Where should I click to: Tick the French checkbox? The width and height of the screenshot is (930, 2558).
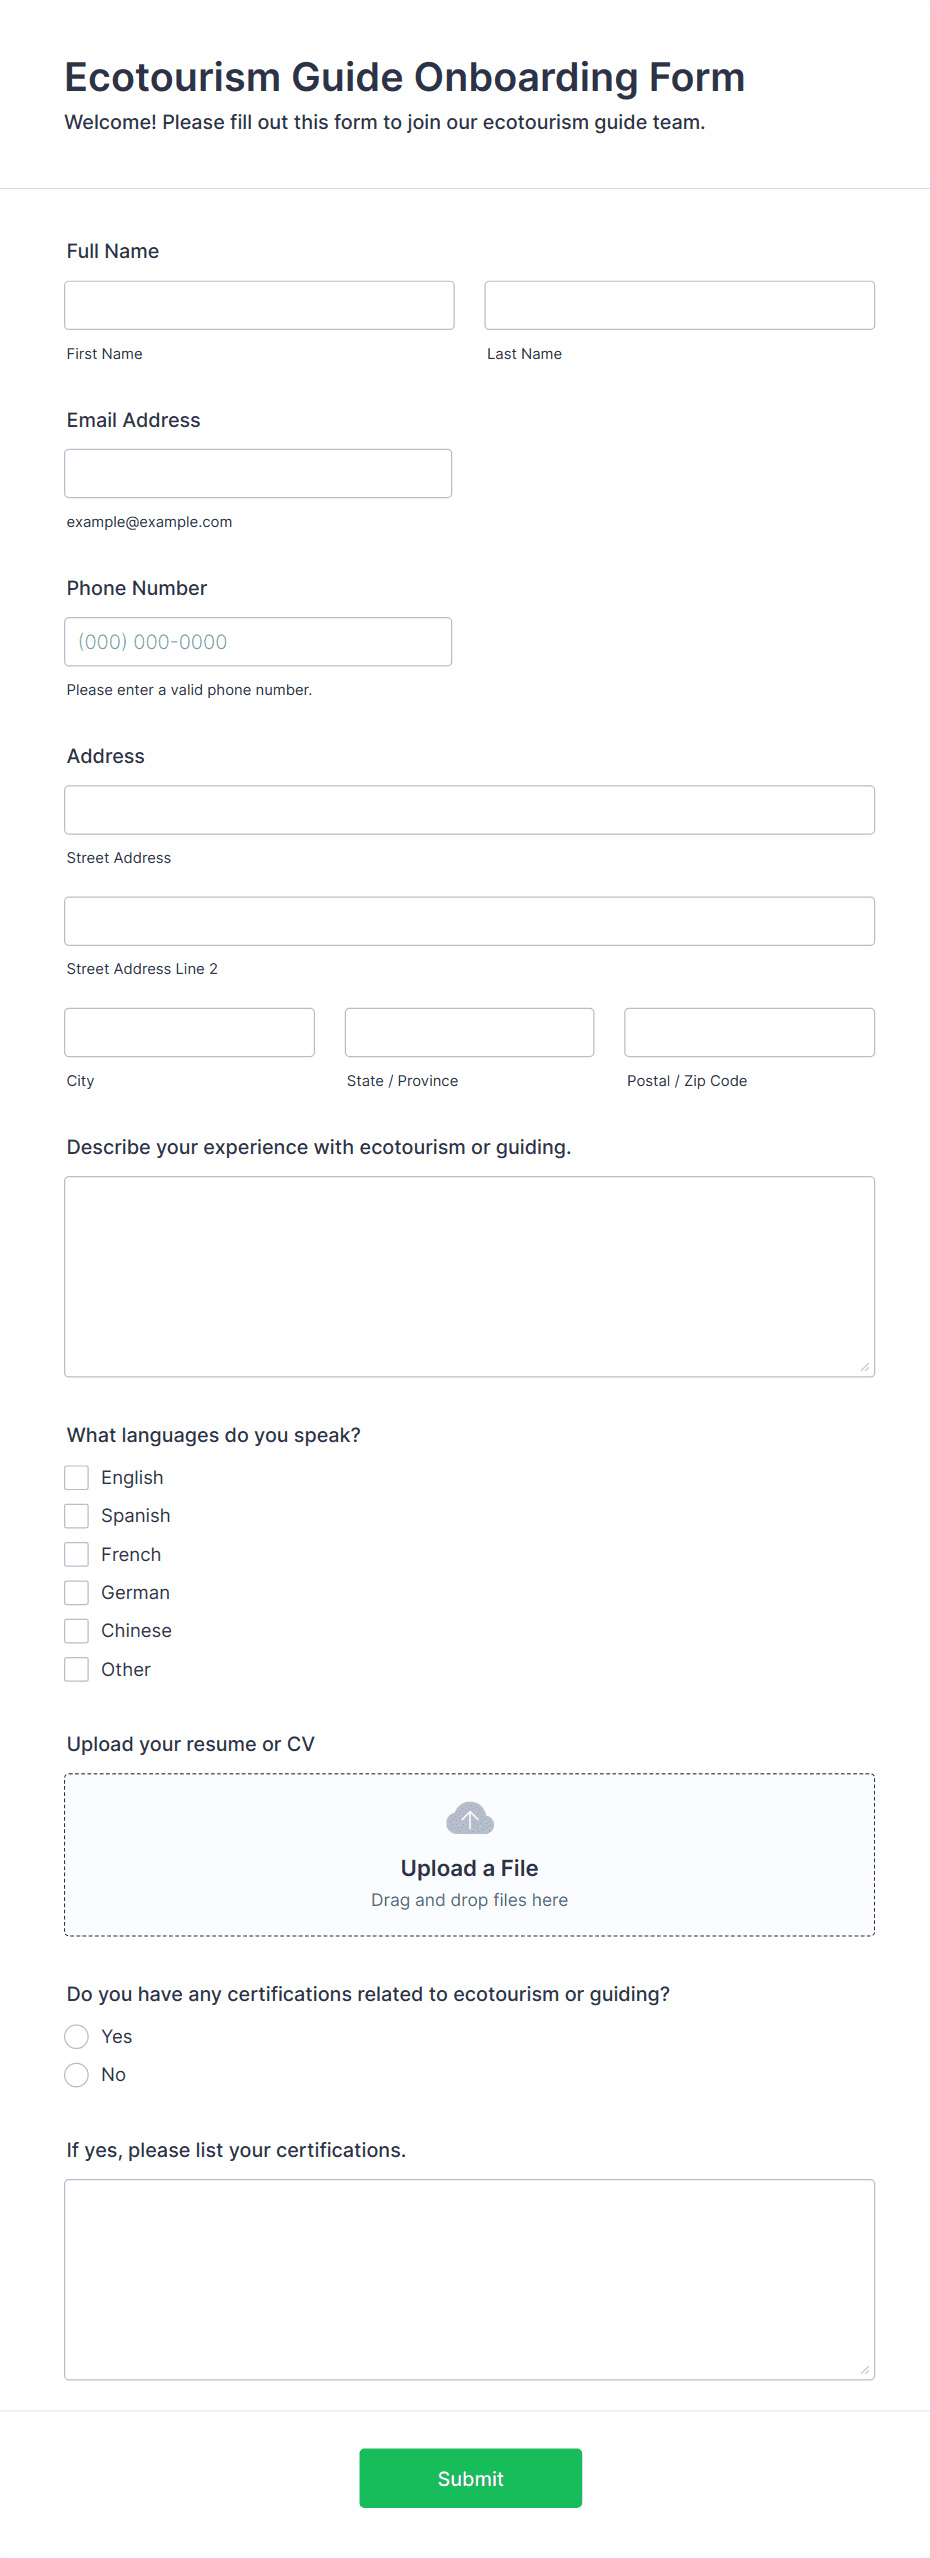pos(77,1554)
